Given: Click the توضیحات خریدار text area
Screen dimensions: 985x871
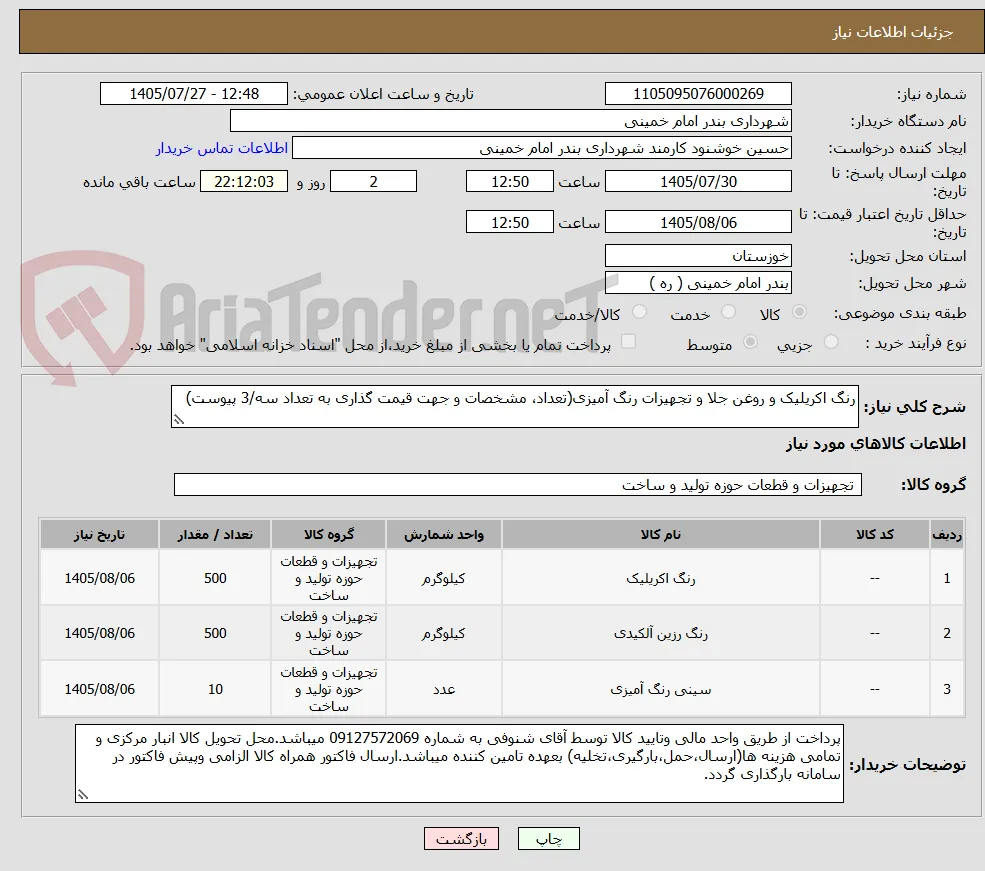Looking at the screenshot, I should 459,763.
